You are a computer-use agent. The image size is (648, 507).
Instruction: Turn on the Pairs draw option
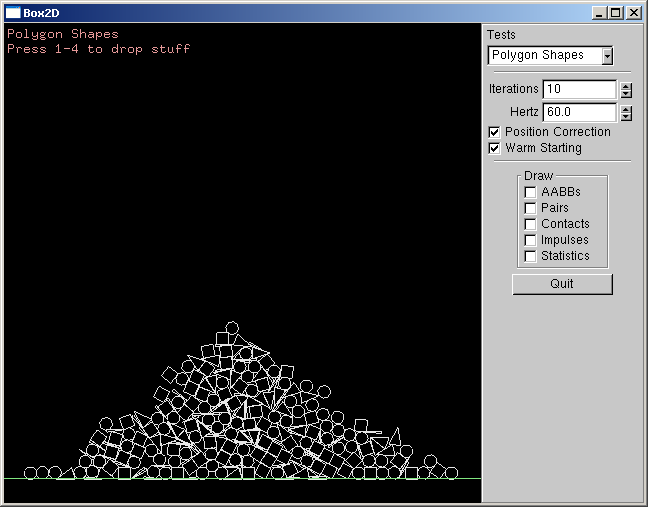[530, 208]
